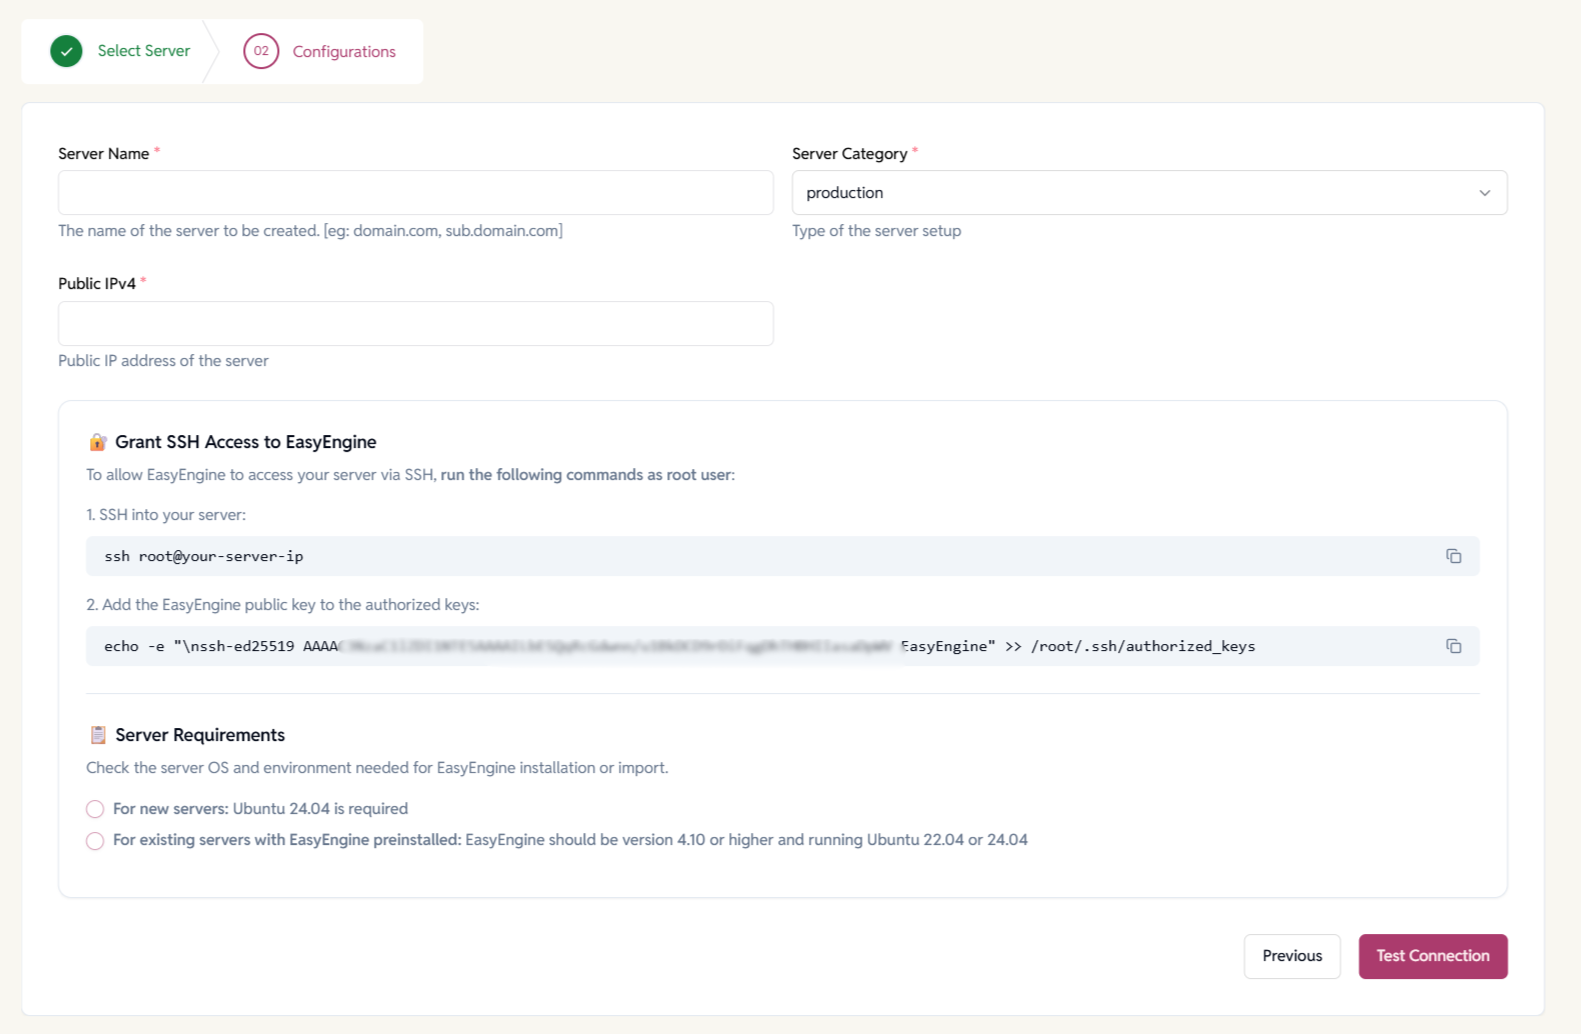Select the 'For new servers' radio option
The image size is (1581, 1034).
click(x=95, y=809)
